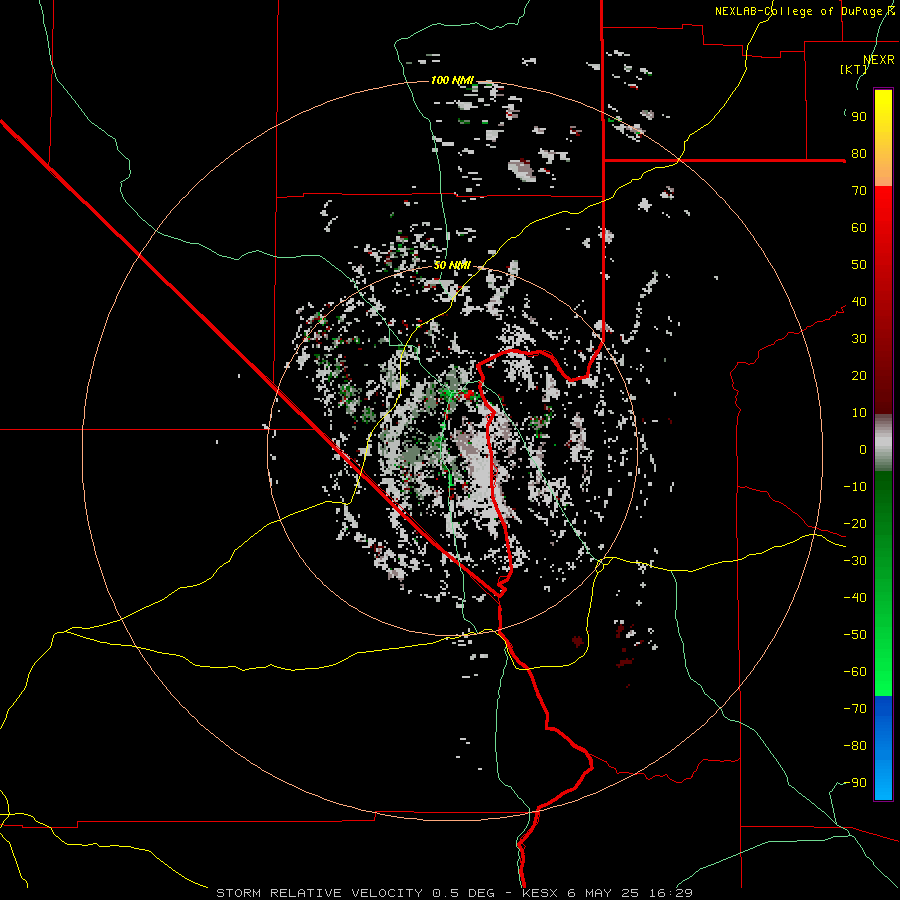The width and height of the screenshot is (900, 900).
Task: Click the 0 value on the velocity scale
Action: pyautogui.click(x=863, y=450)
